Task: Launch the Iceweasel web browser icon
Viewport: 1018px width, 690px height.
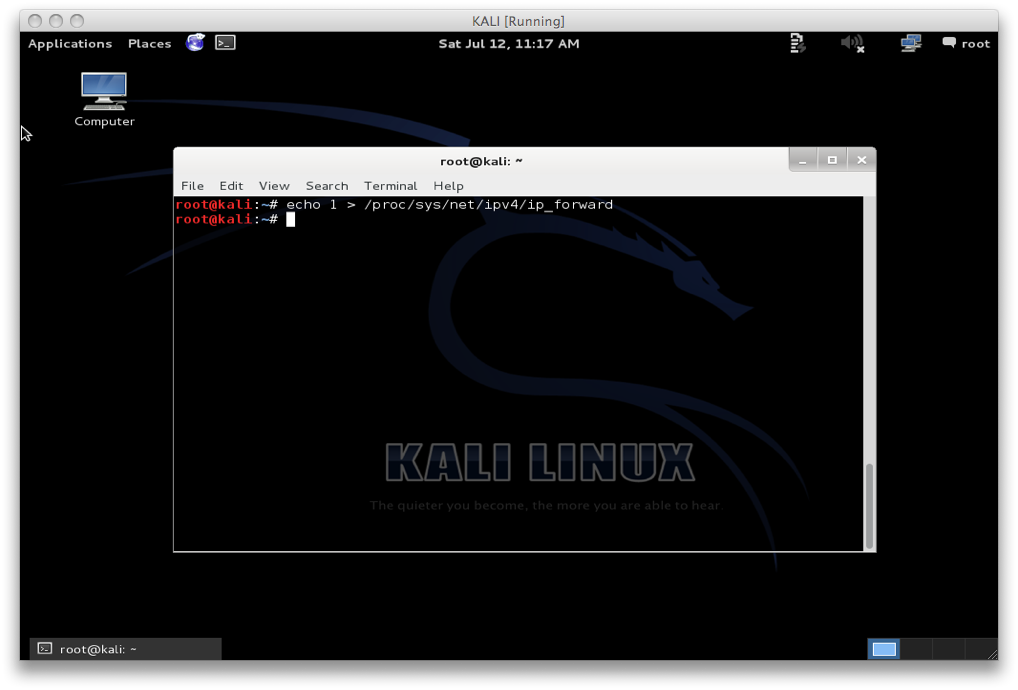Action: click(x=195, y=43)
